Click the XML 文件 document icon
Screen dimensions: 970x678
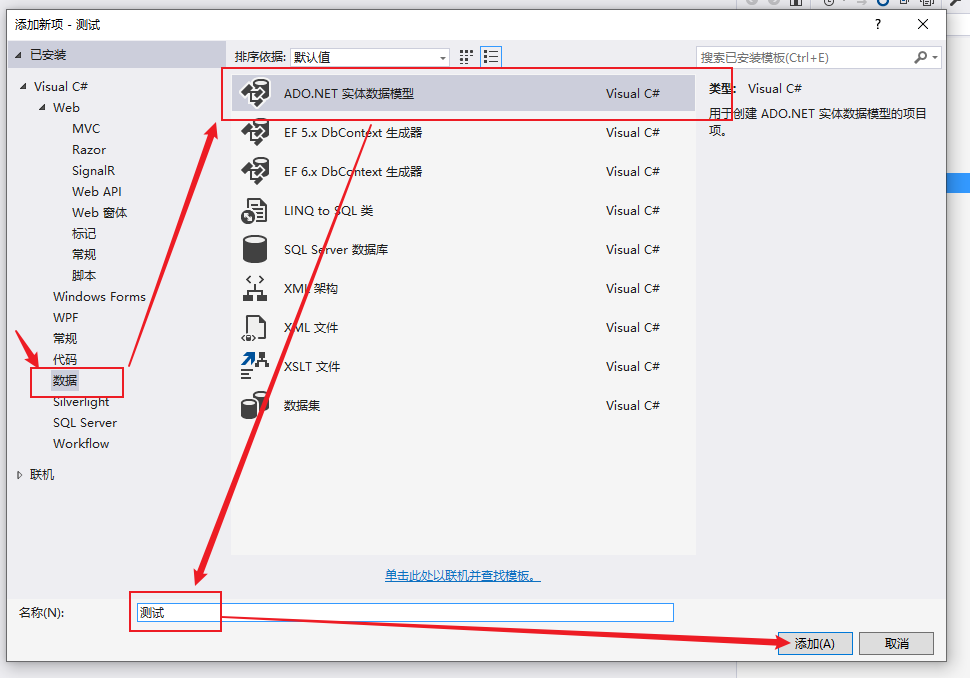(254, 328)
